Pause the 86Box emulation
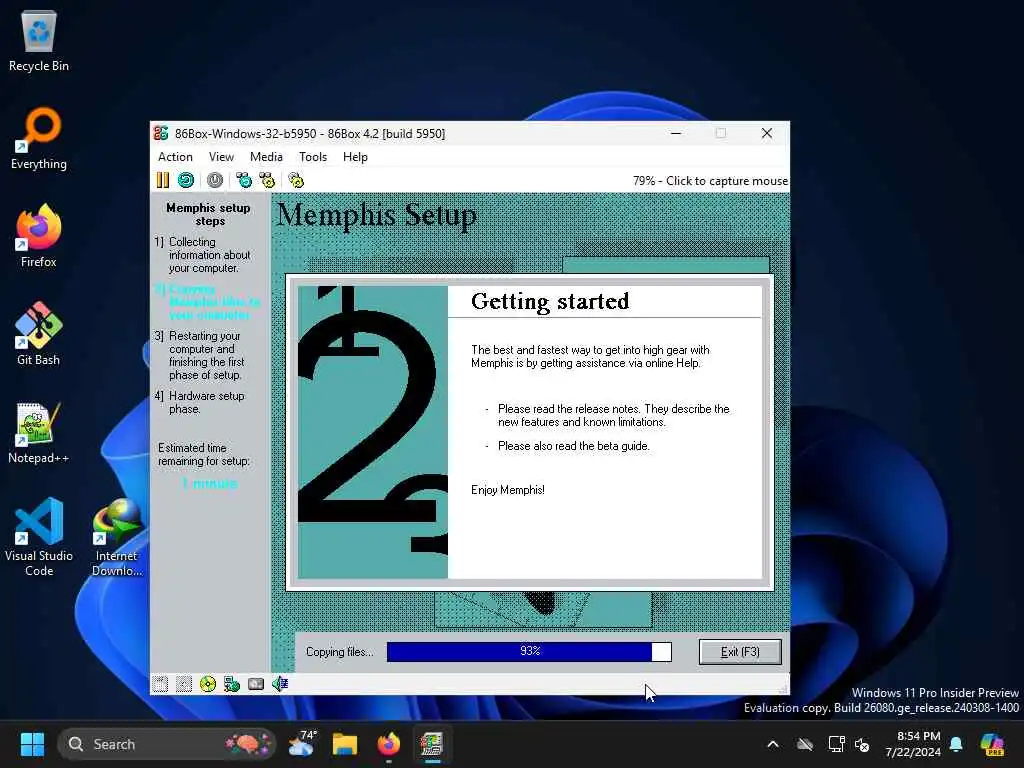The height and width of the screenshot is (768, 1024). click(163, 180)
